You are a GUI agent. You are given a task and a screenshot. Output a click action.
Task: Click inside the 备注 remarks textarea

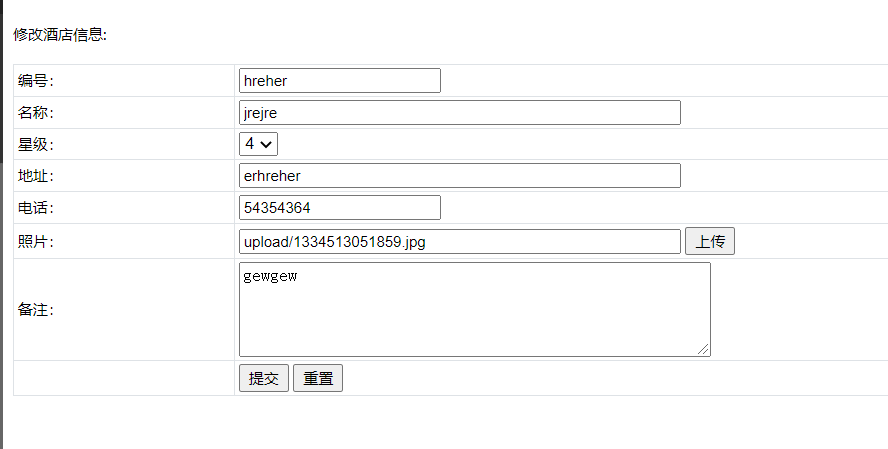(474, 309)
